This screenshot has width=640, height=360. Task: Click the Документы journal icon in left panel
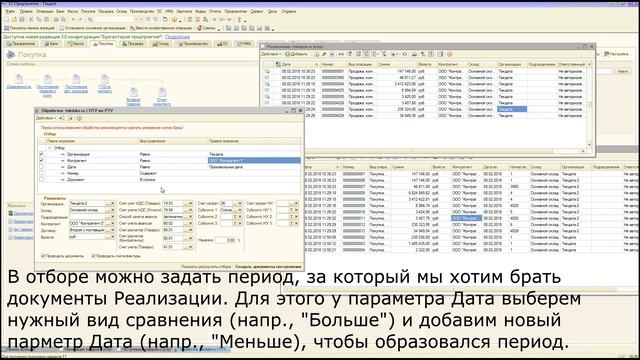click(x=11, y=213)
